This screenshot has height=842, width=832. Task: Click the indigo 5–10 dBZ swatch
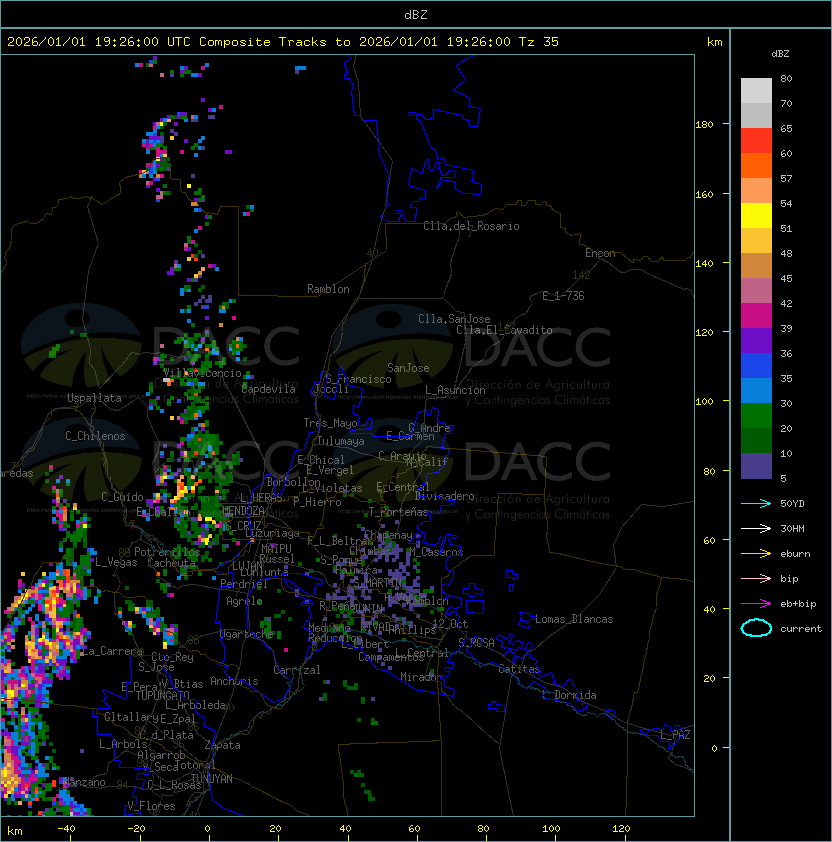(756, 466)
